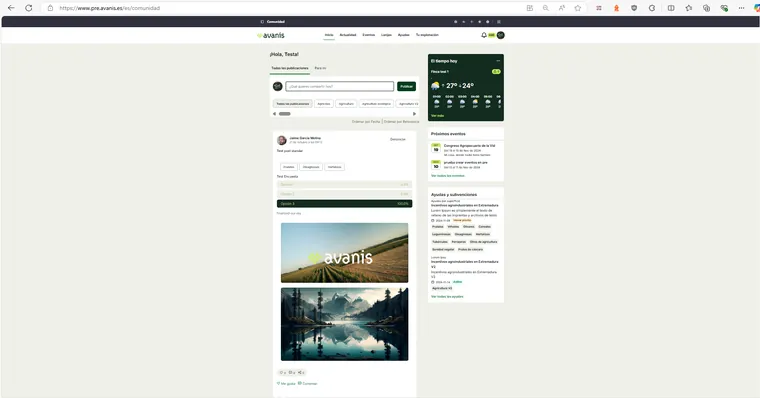Image resolution: width=760 pixels, height=398 pixels.
Task: Click the first poll option bar
Action: pos(344,185)
